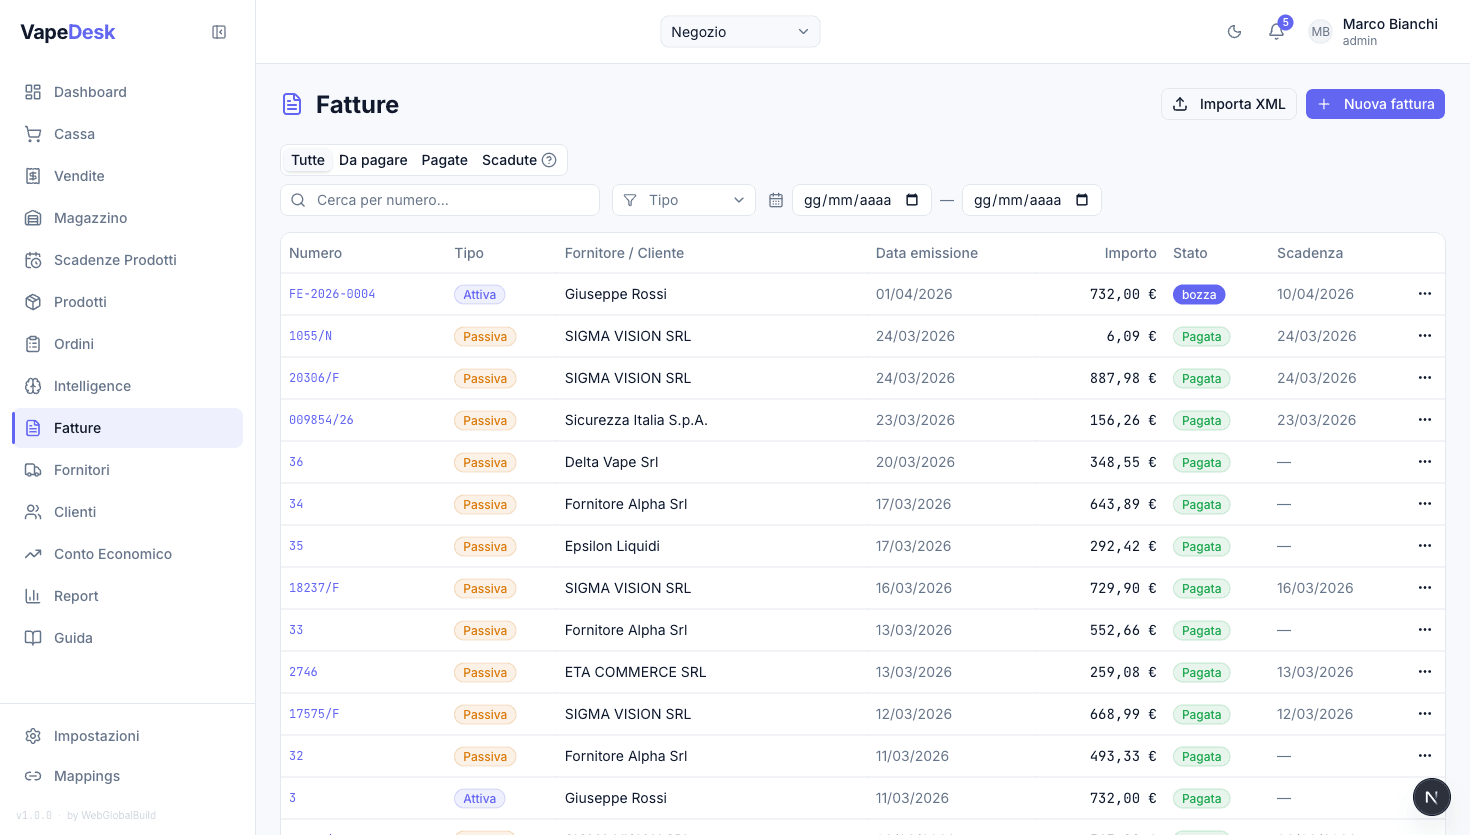Expand the Negozio store selector
The image size is (1470, 835).
(x=740, y=32)
